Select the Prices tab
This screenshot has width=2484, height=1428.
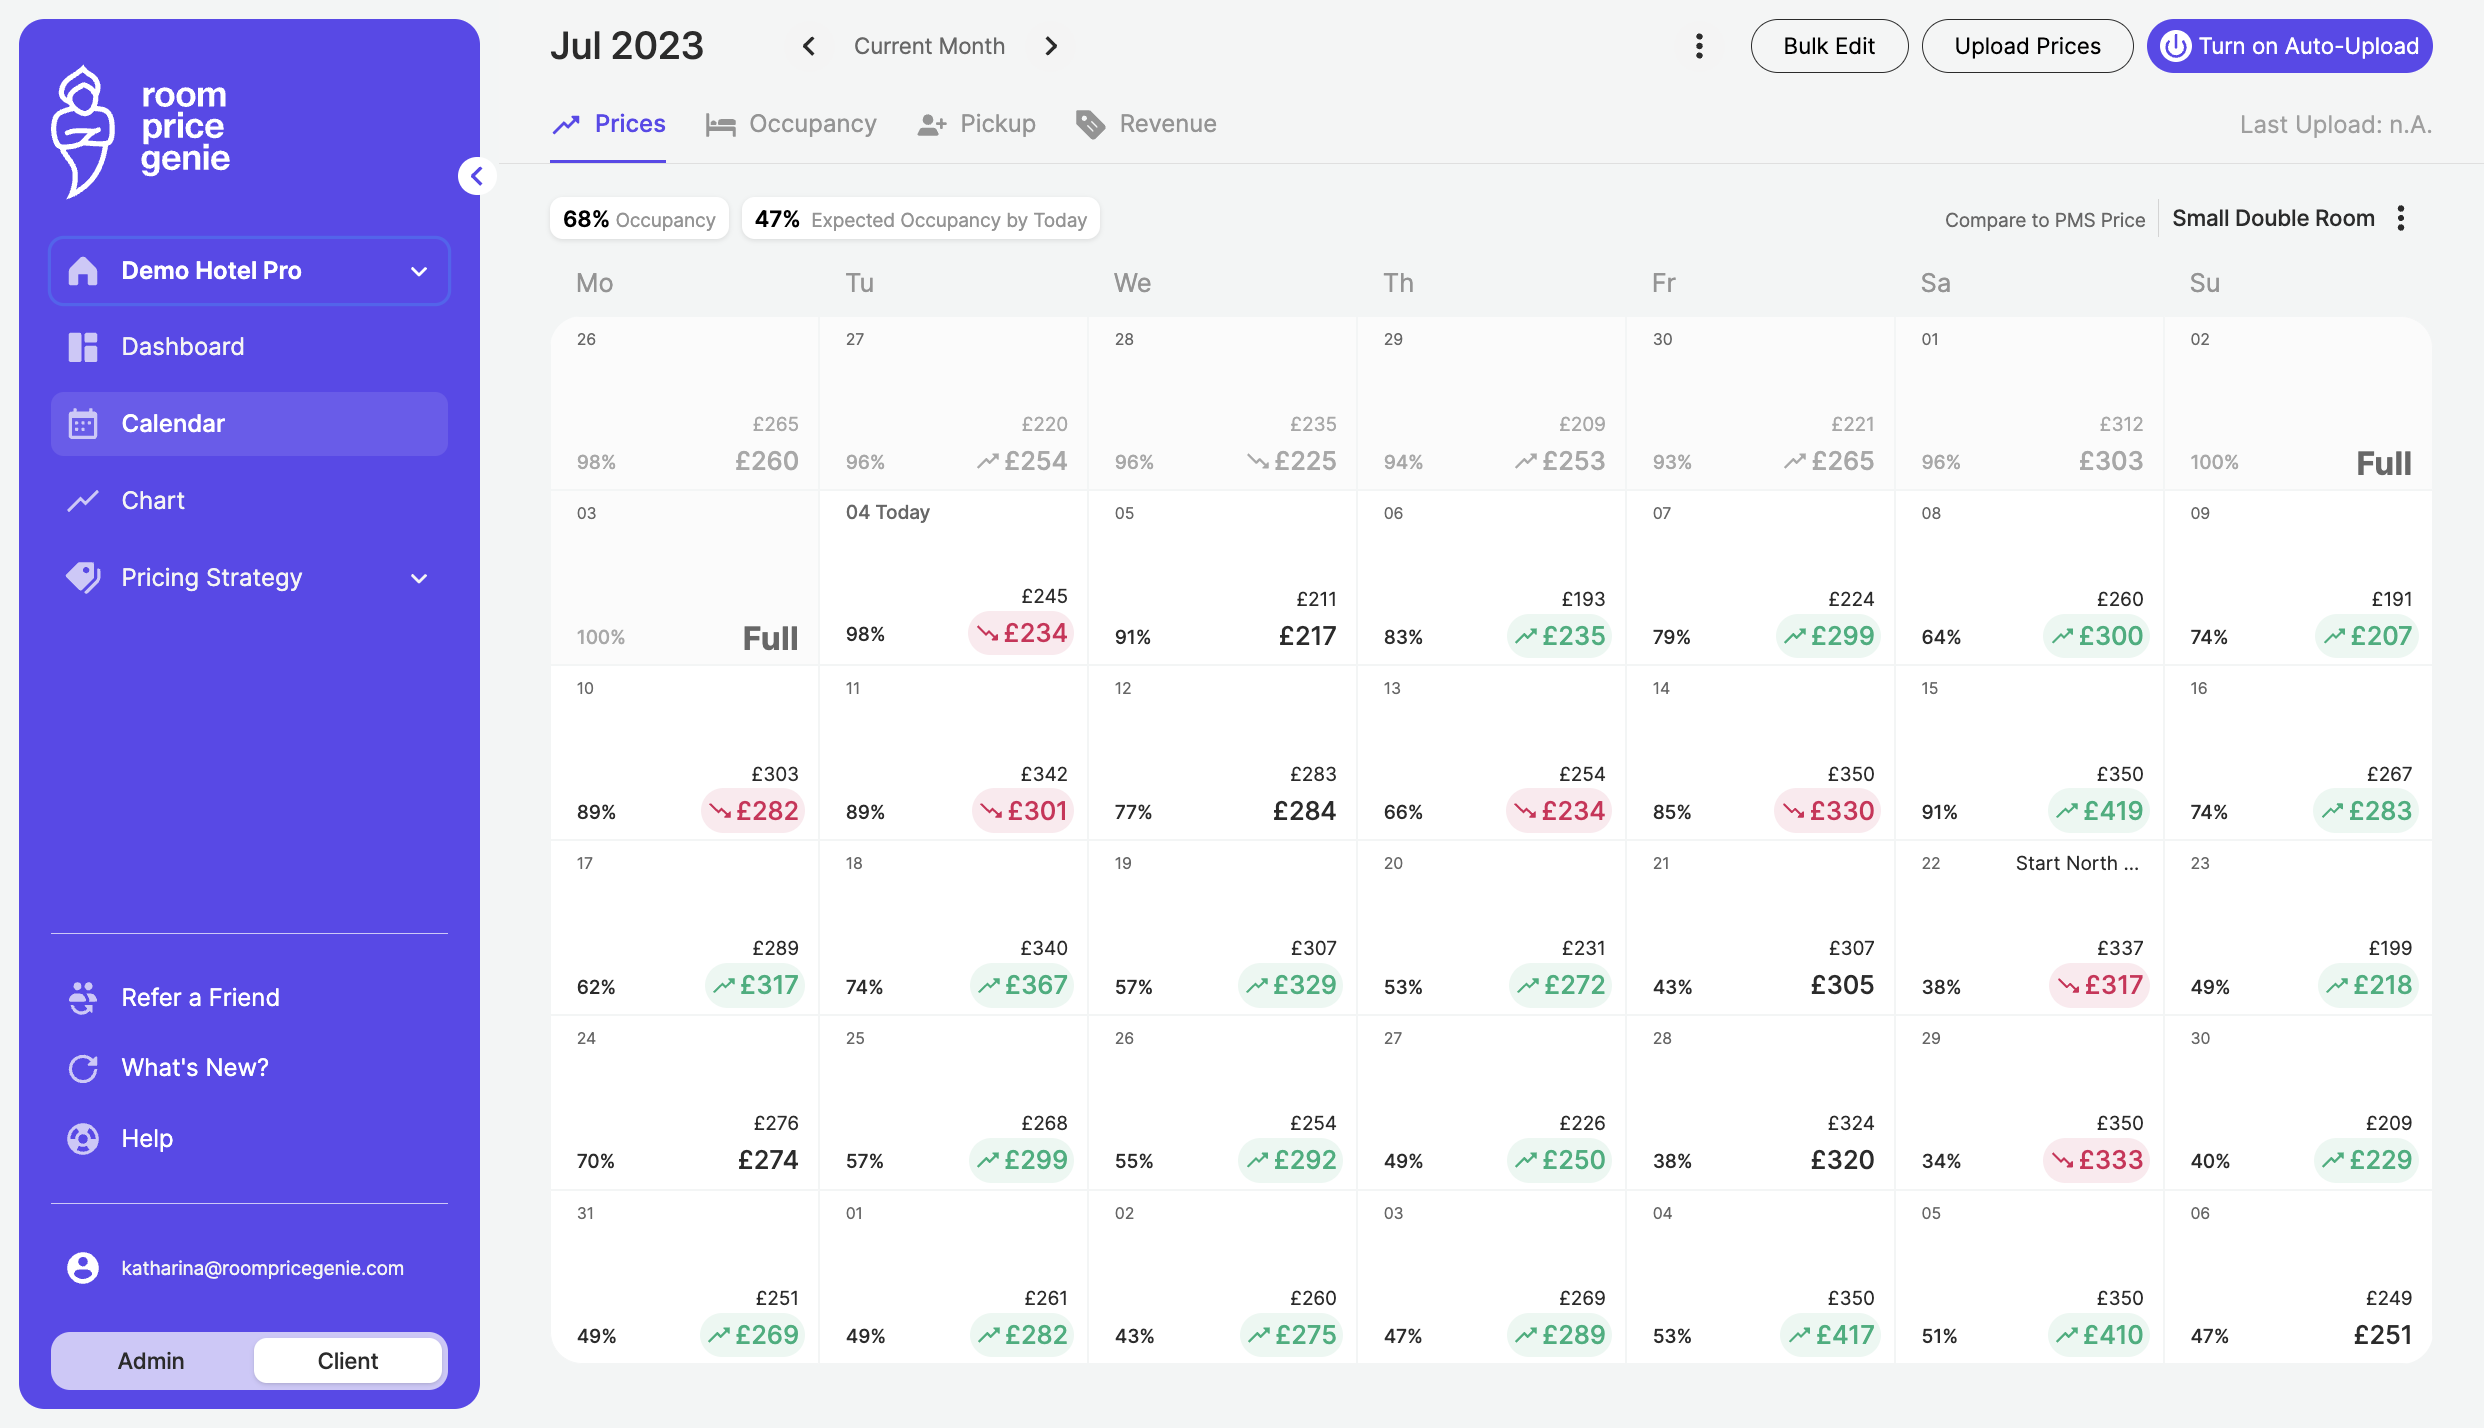pos(608,124)
